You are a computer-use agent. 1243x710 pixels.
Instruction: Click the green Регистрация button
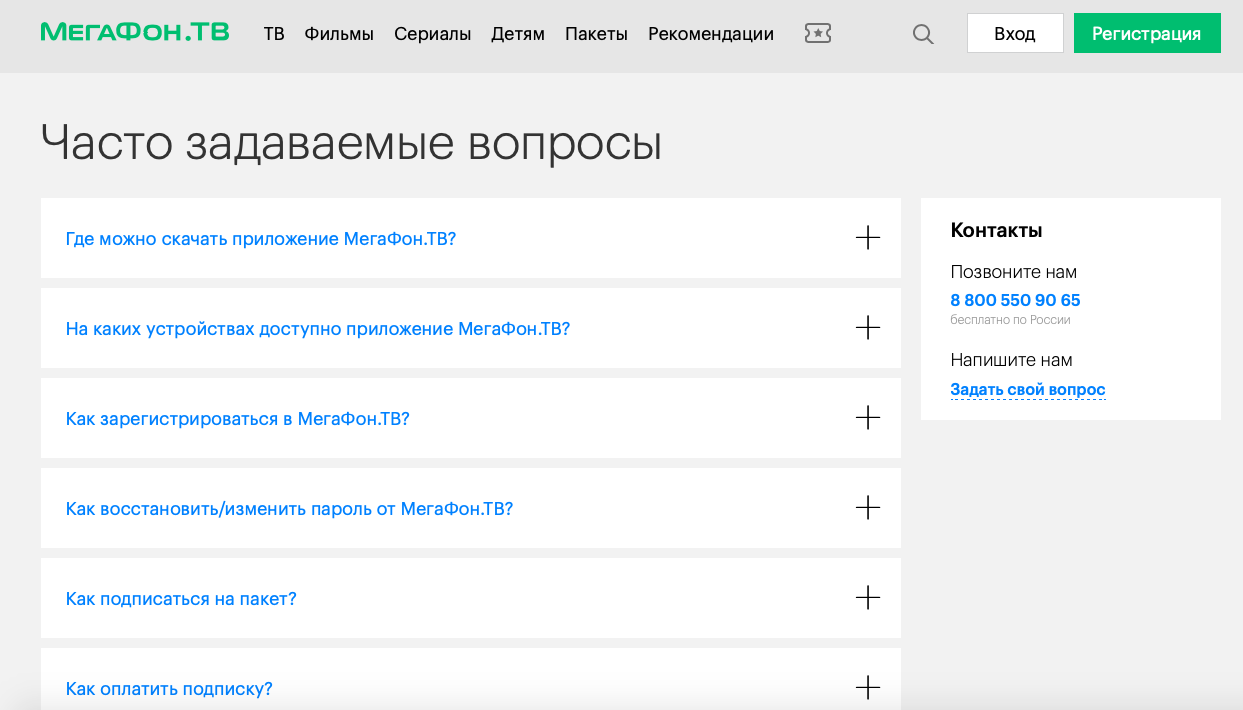(x=1146, y=33)
